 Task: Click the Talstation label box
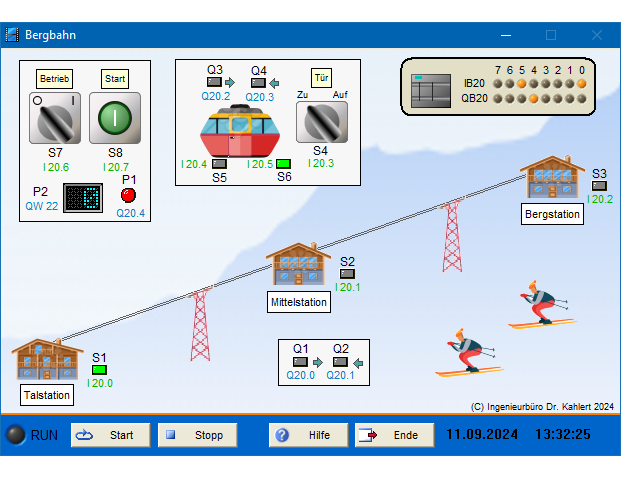tap(47, 395)
